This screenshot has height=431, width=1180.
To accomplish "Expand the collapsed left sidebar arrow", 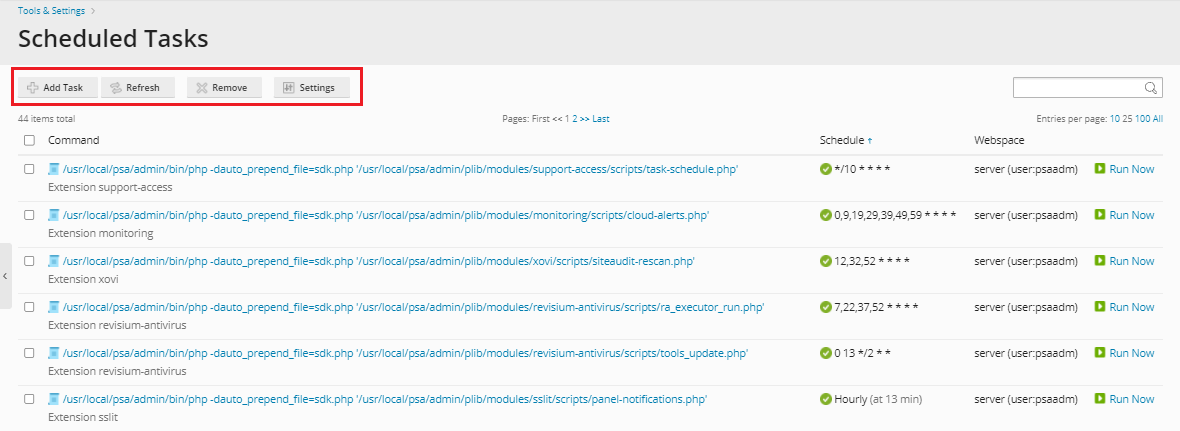I will pos(5,275).
